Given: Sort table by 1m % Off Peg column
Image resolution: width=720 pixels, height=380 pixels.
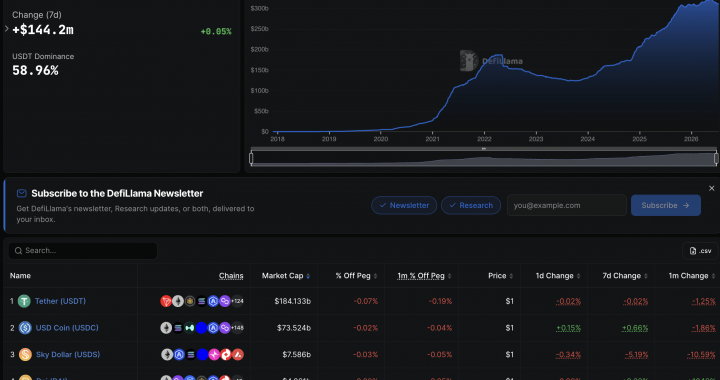Looking at the screenshot, I should tap(424, 276).
